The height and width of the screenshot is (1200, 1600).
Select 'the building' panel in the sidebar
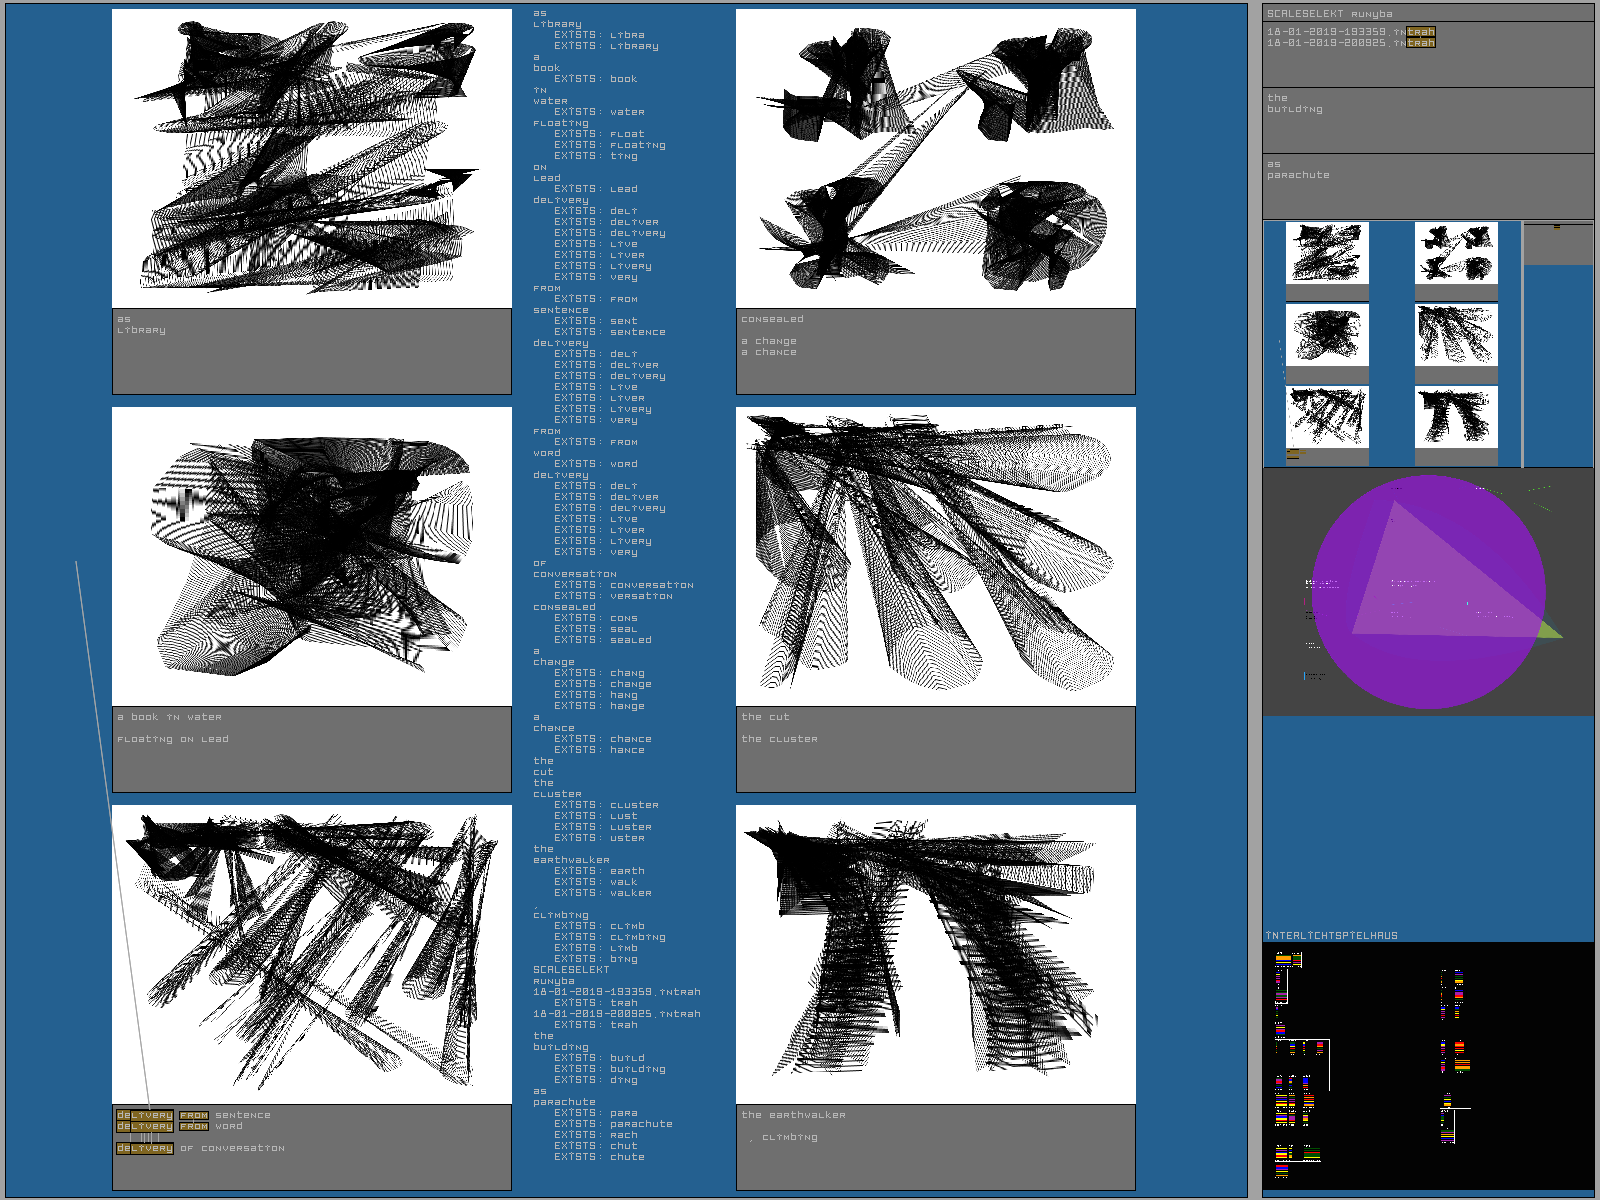click(x=1427, y=120)
